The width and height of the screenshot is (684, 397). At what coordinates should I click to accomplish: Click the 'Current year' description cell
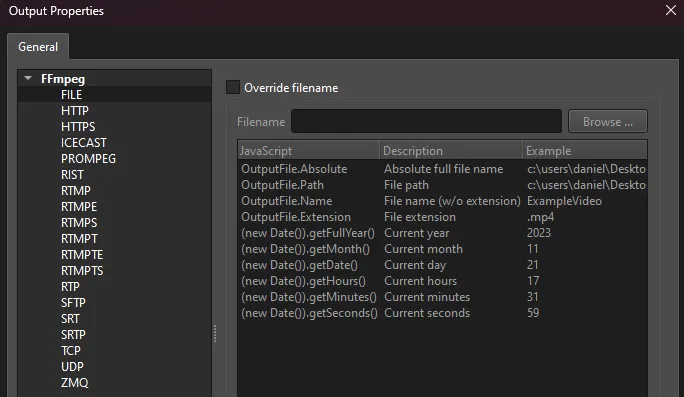pos(417,233)
